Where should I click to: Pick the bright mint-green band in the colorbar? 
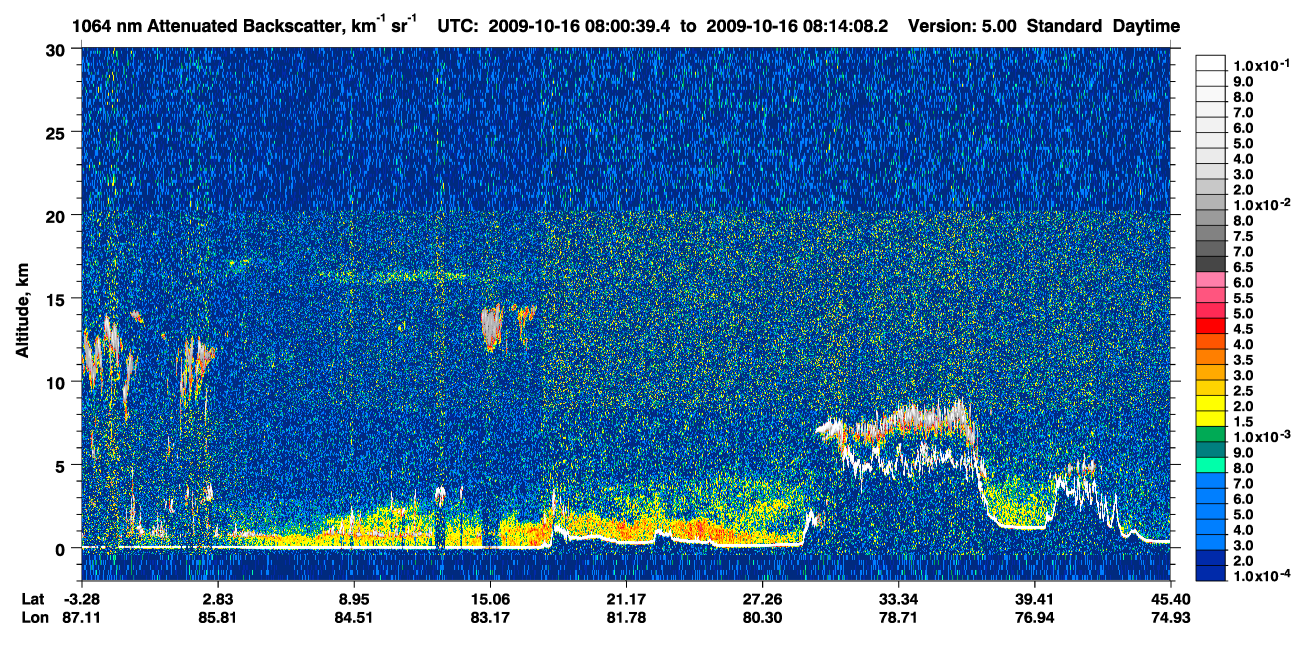(x=1211, y=464)
